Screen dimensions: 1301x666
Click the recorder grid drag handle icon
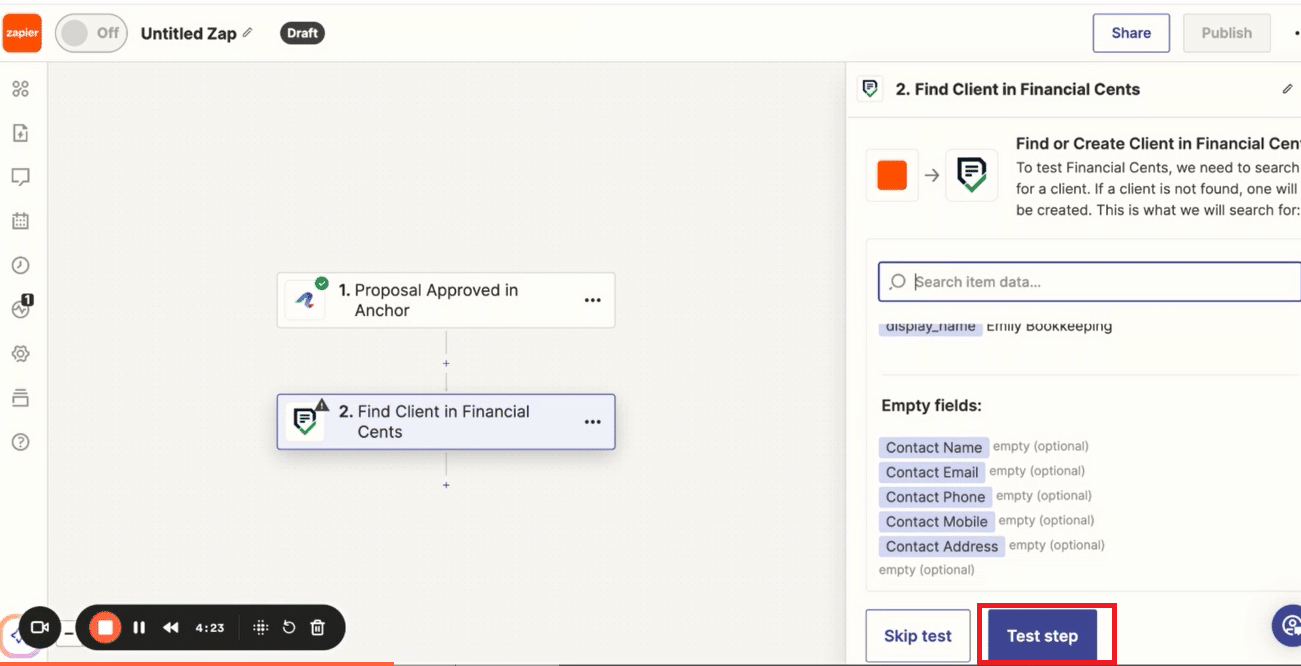tap(260, 627)
